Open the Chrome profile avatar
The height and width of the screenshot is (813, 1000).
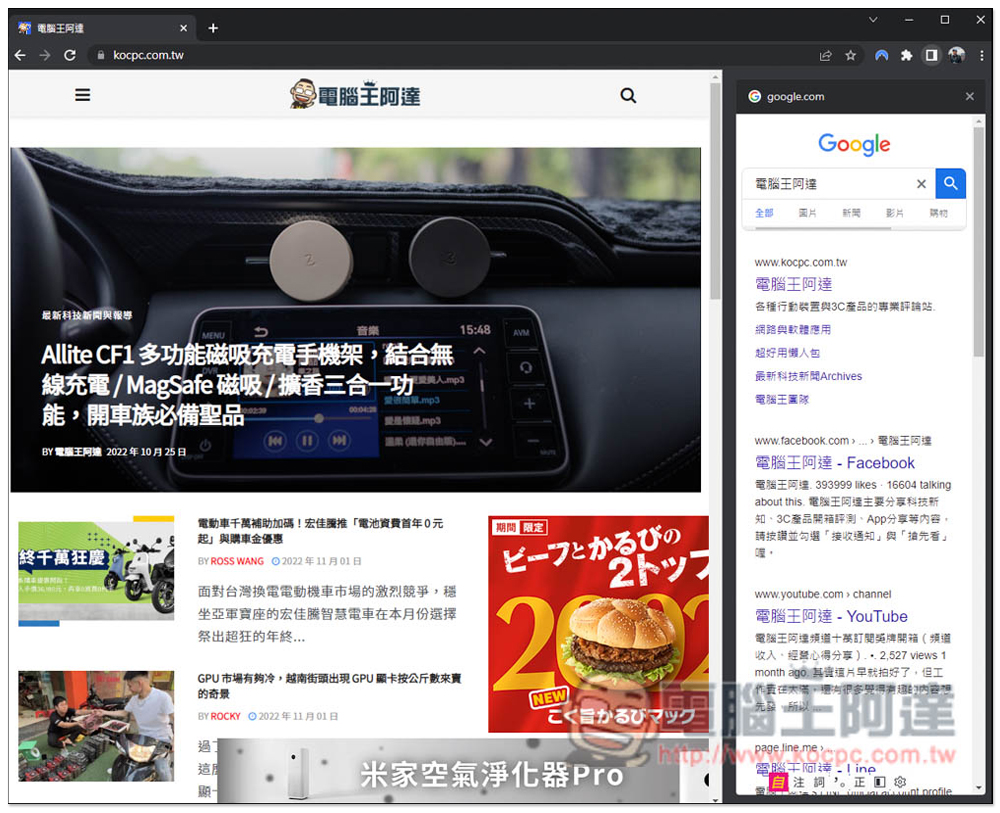956,55
